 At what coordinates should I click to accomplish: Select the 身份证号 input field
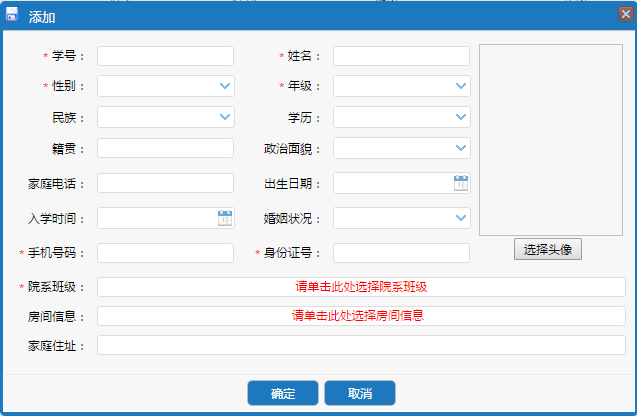(x=401, y=253)
